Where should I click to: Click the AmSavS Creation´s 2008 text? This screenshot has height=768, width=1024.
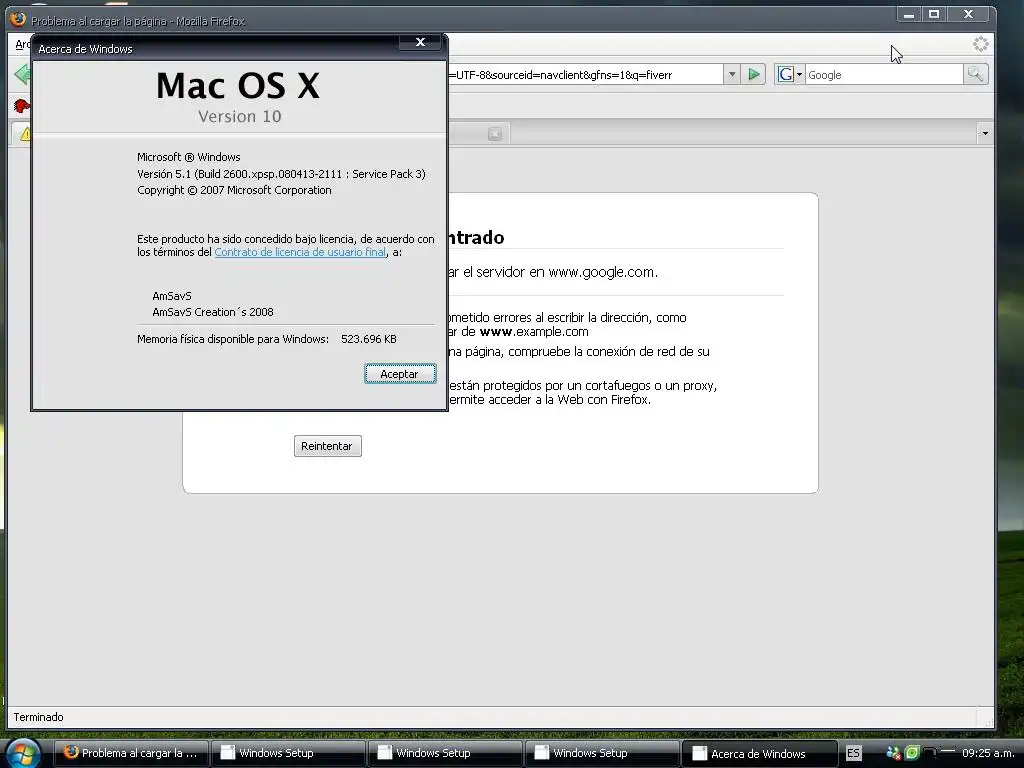coord(213,312)
